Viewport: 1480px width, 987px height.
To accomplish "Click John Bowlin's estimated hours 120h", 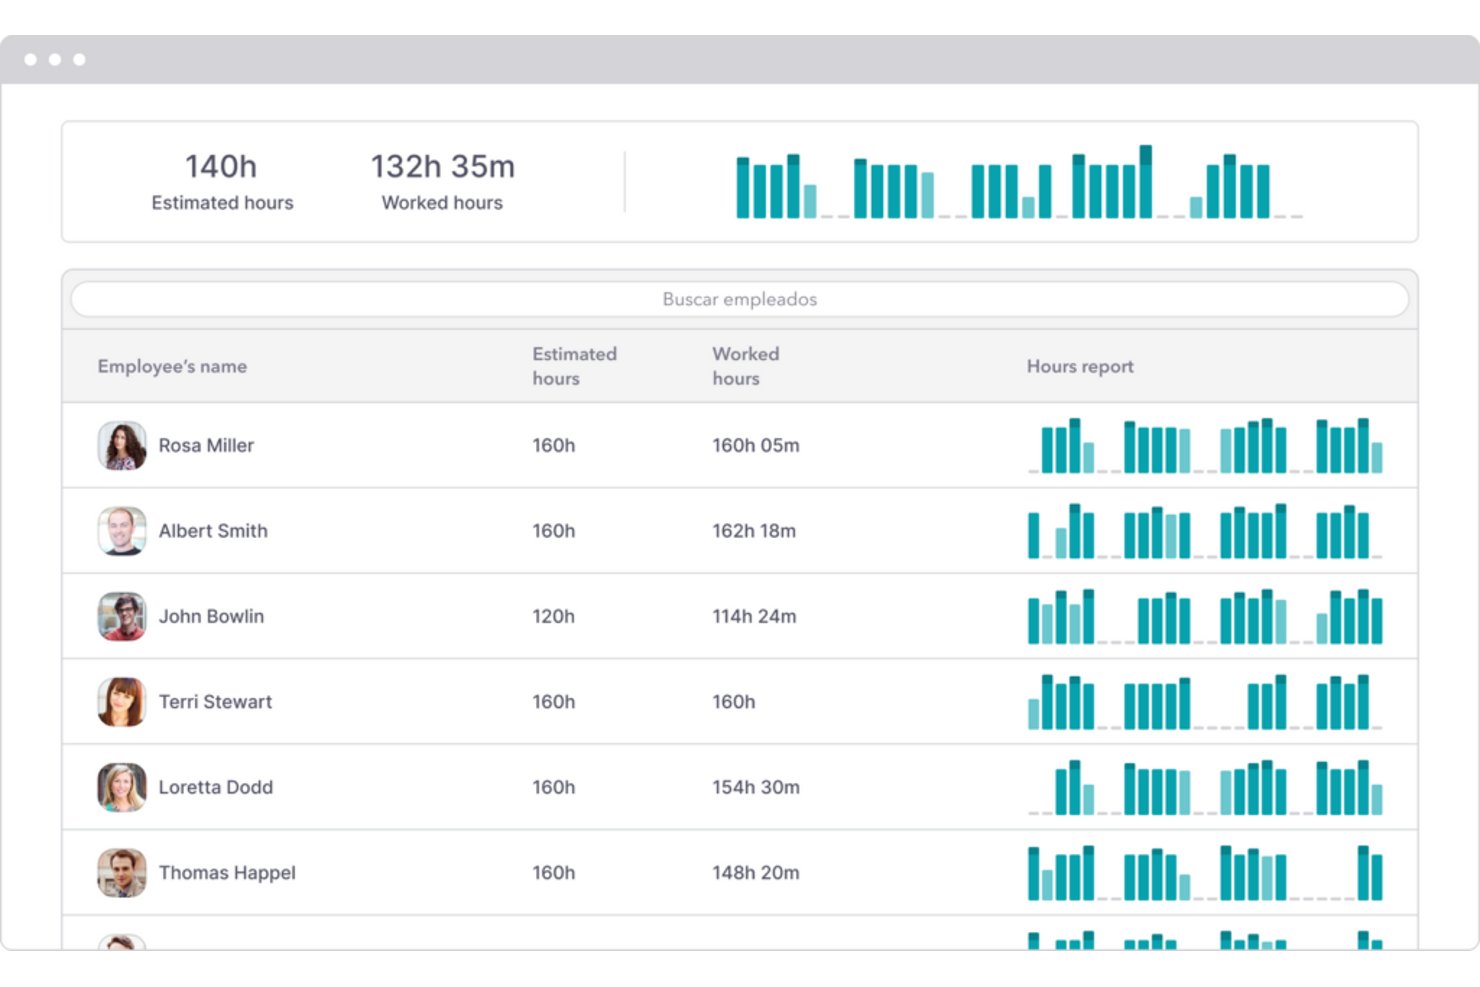I will tap(553, 616).
